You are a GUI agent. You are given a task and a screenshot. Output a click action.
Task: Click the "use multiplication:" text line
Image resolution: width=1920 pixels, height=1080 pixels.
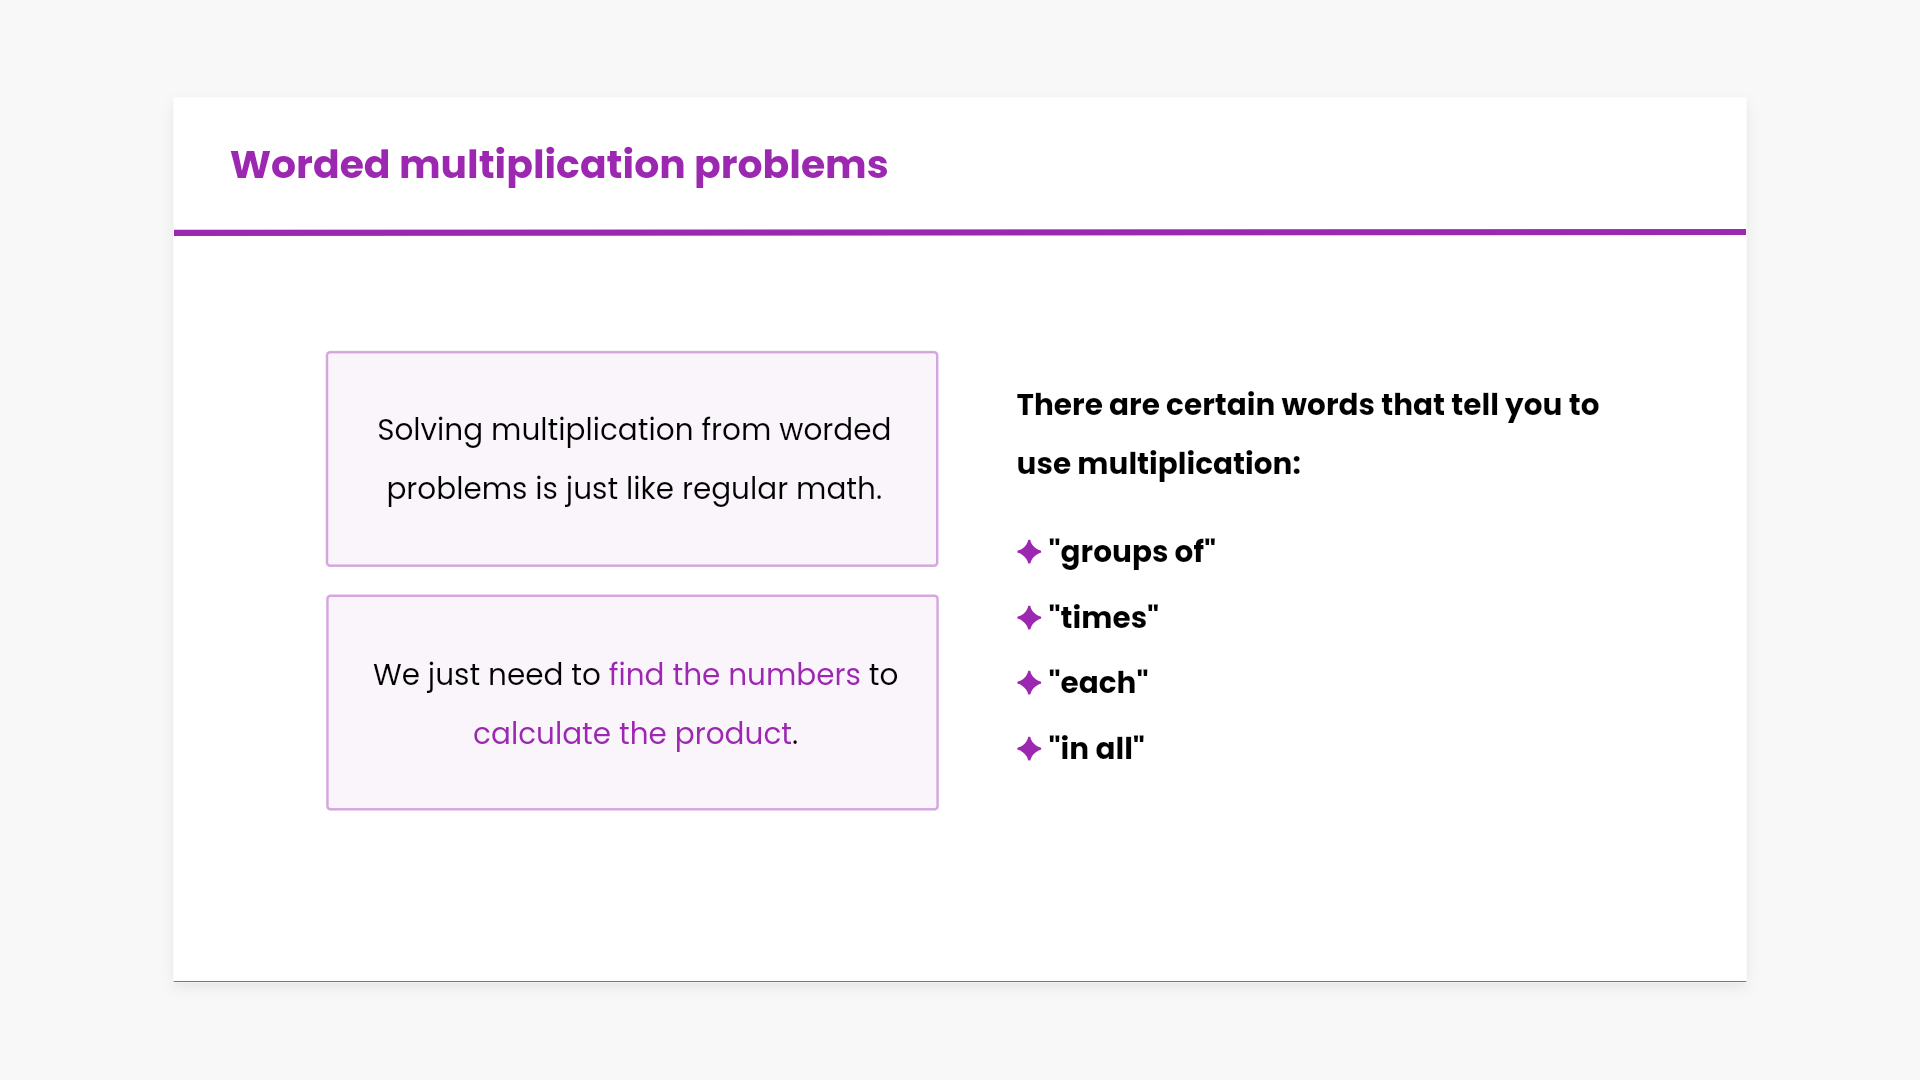[x=1159, y=464]
